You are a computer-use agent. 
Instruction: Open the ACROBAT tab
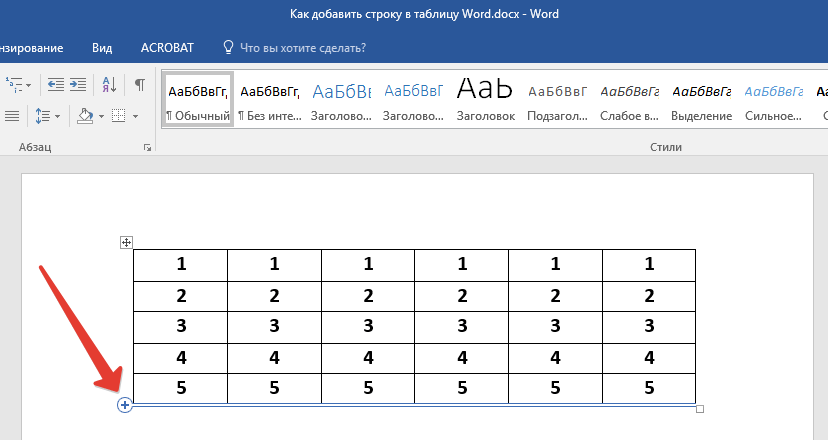click(168, 47)
